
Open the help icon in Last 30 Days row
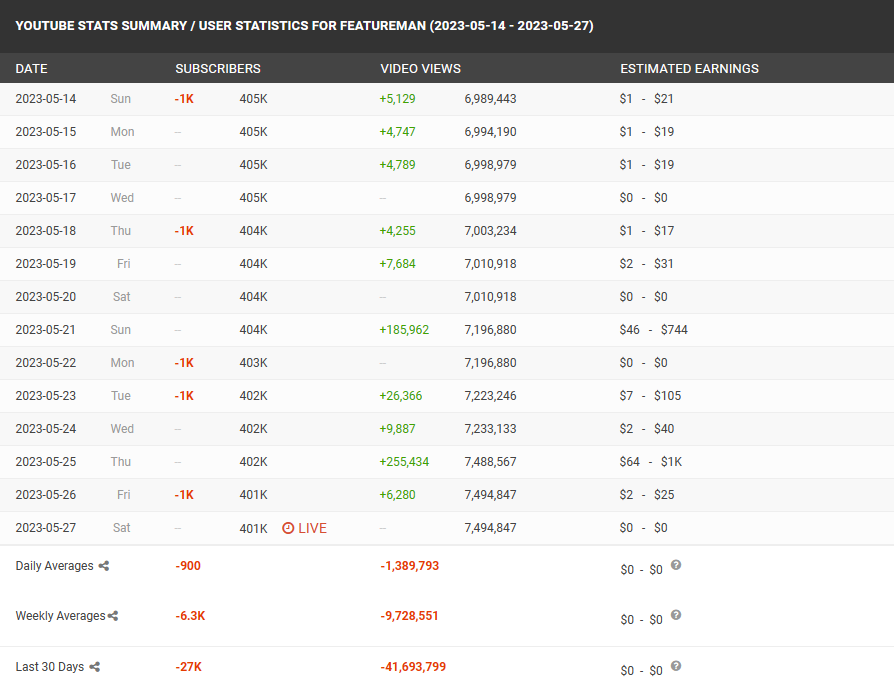(x=676, y=666)
